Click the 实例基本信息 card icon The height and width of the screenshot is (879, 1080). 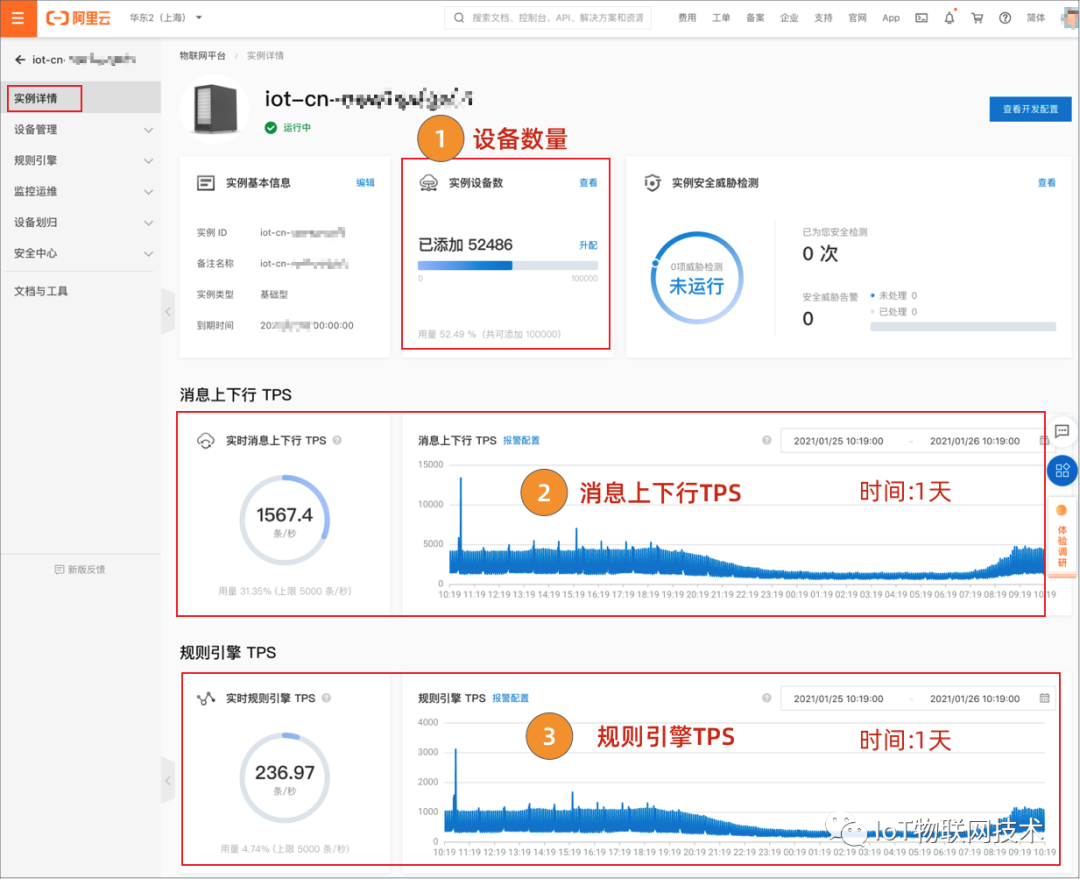pyautogui.click(x=206, y=183)
